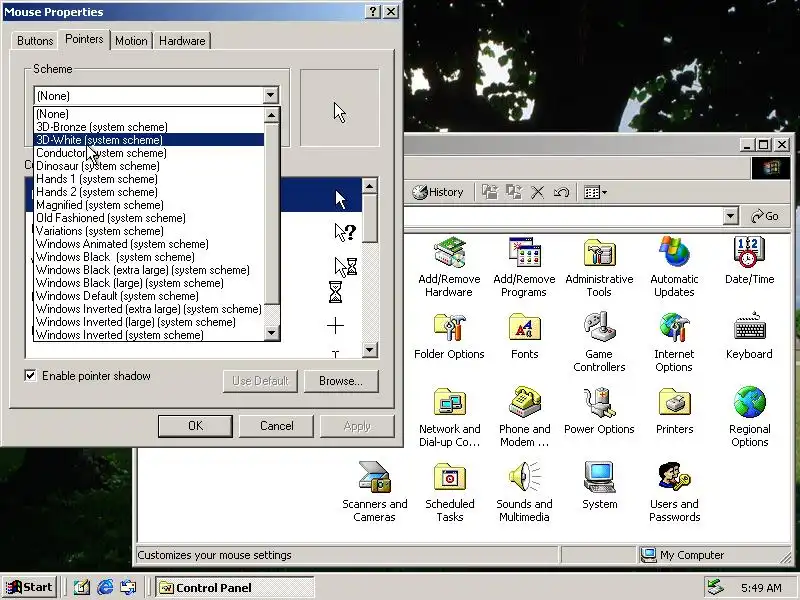Select the Normal Select cursor row
This screenshot has height=600, width=800.
click(x=193, y=194)
